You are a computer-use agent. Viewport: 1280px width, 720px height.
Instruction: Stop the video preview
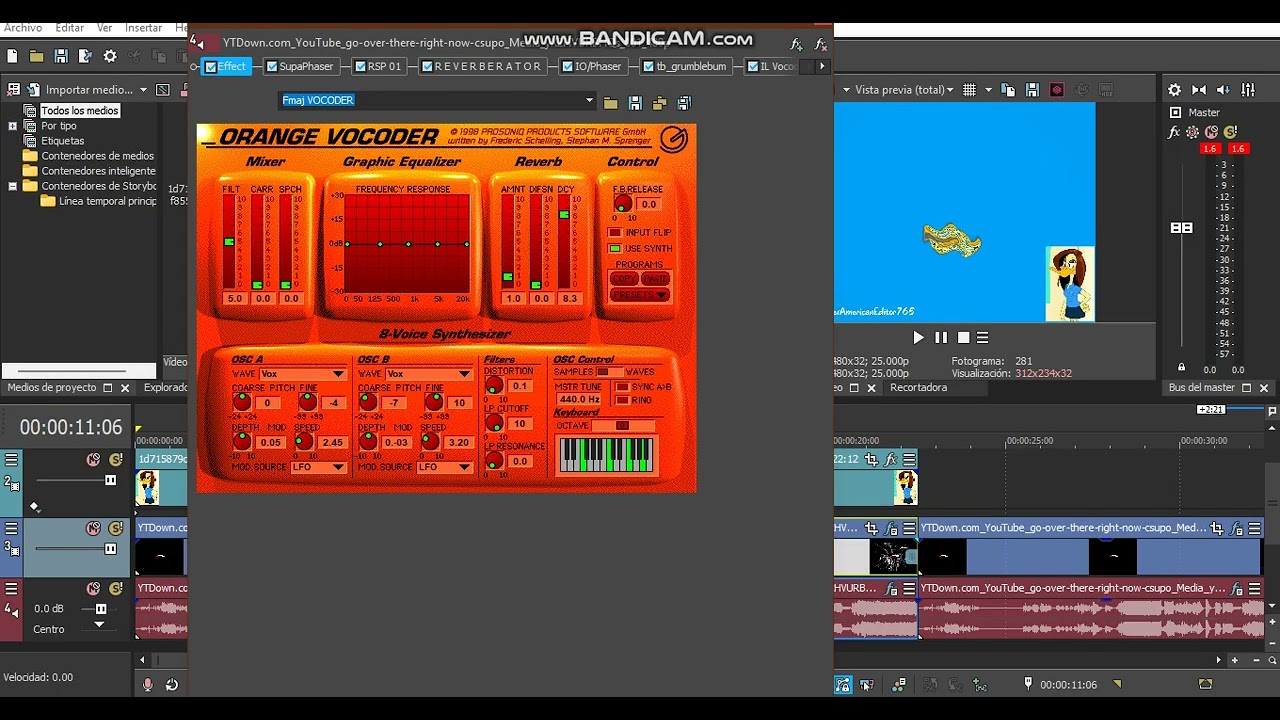tap(963, 338)
